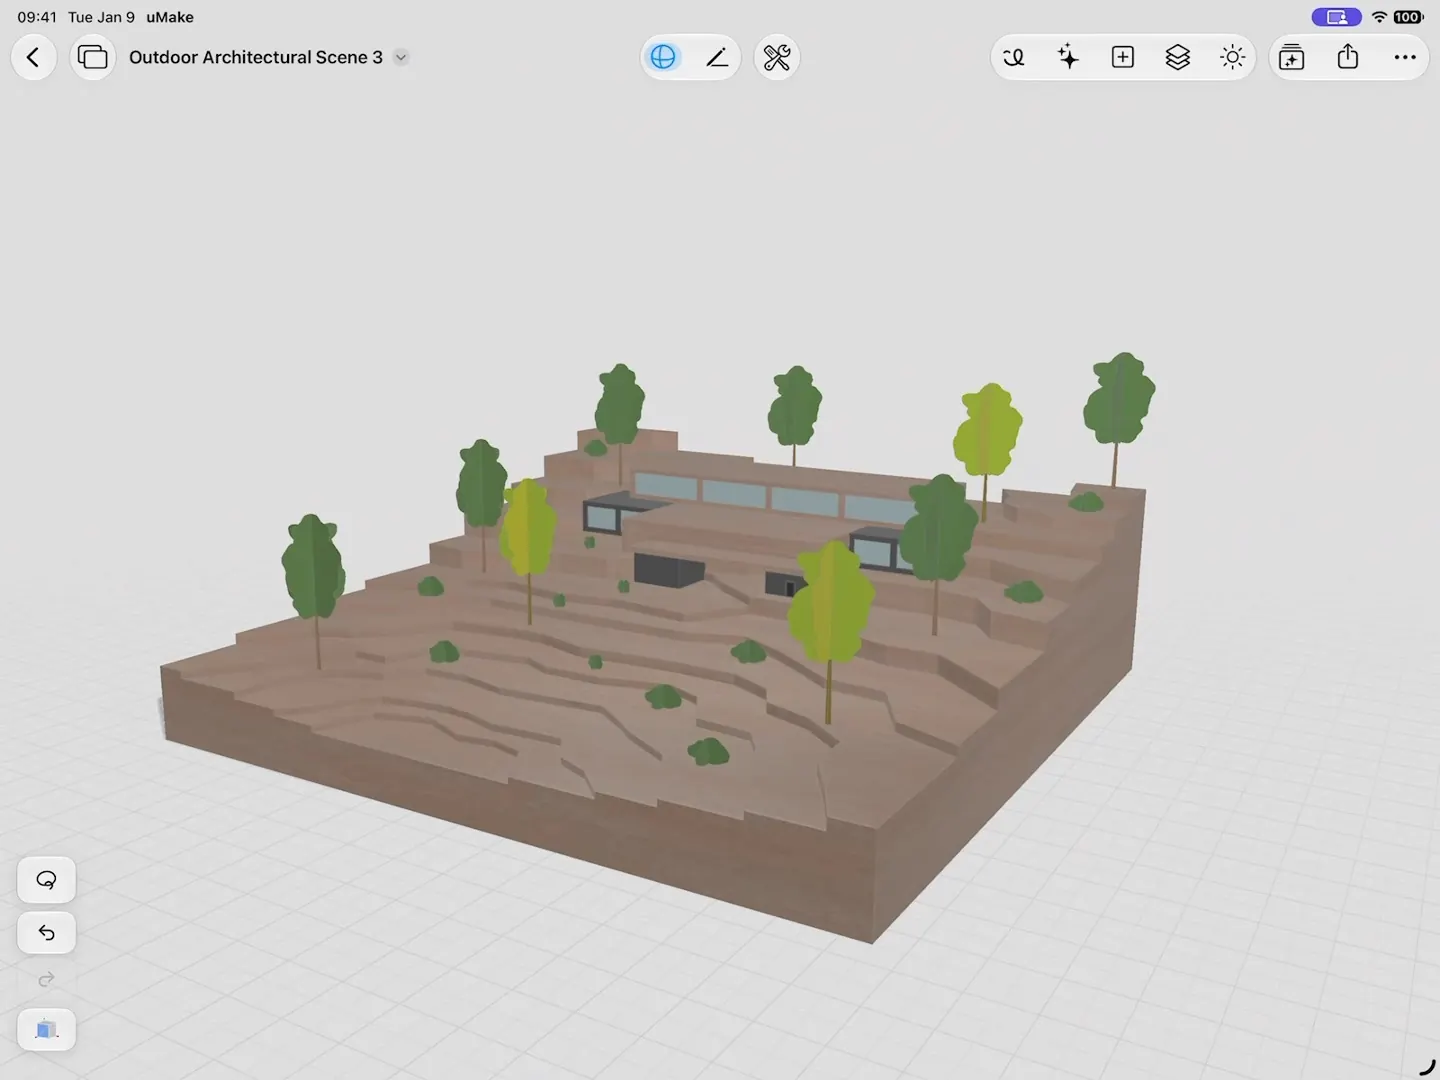Click the corner resize handle

pyautogui.click(x=1427, y=1067)
